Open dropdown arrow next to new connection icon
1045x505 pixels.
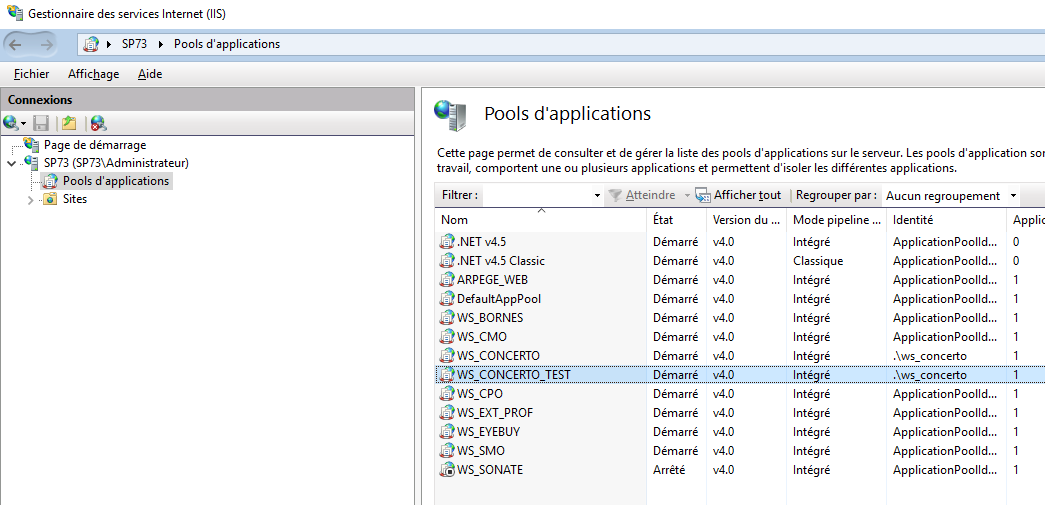coord(23,124)
